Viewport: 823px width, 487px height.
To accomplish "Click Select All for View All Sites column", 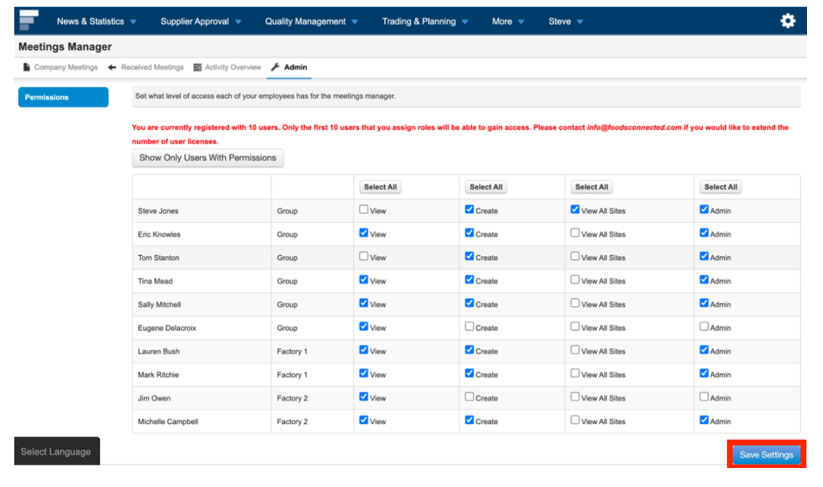I will (592, 187).
